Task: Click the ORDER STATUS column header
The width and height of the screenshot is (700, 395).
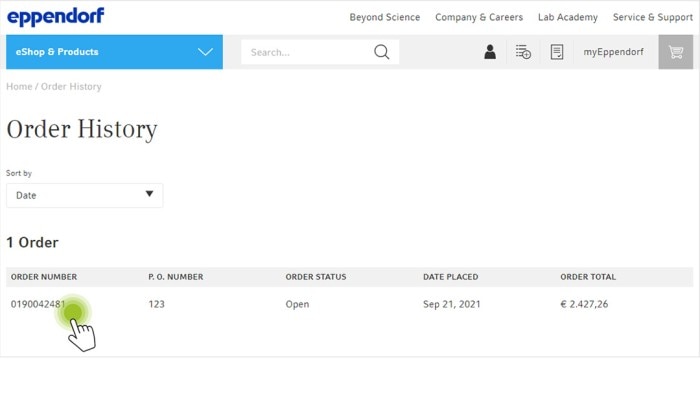Action: (x=316, y=277)
